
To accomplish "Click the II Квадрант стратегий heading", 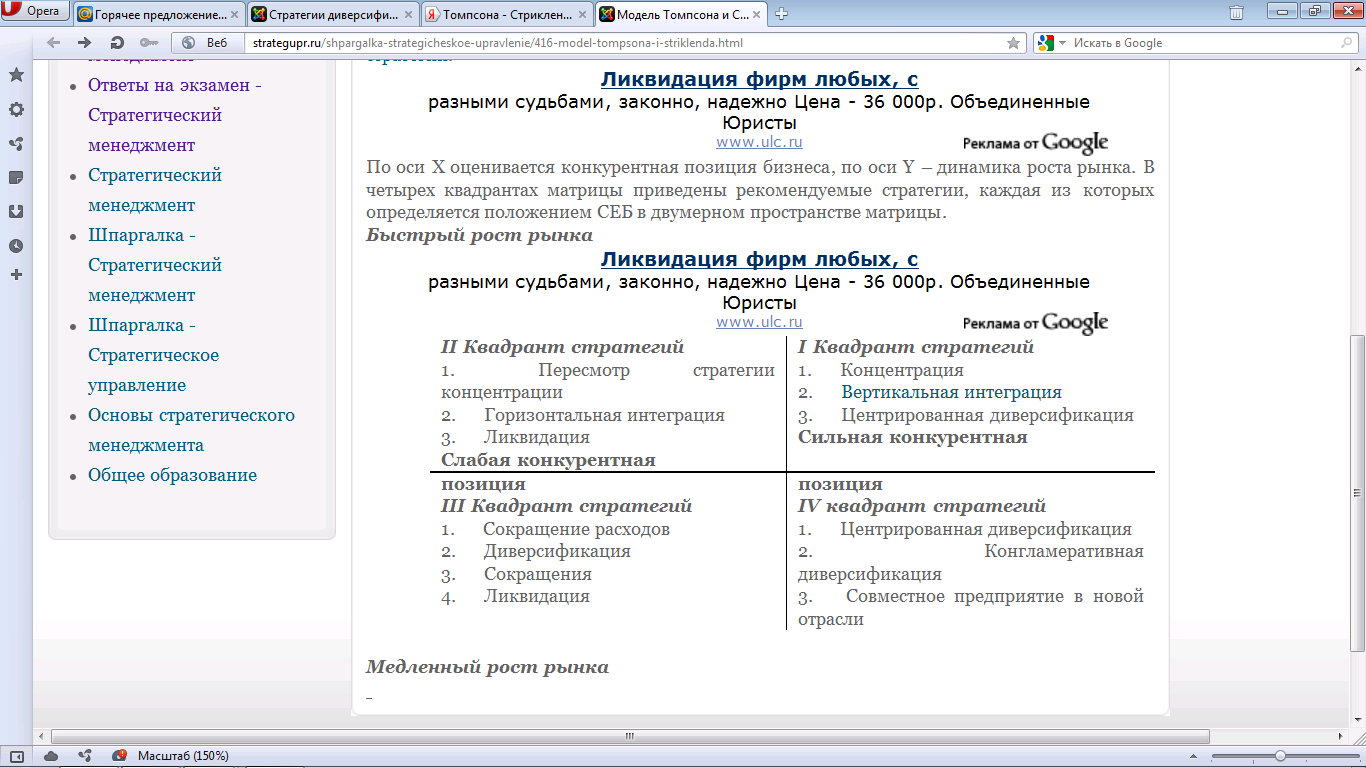I will 562,347.
